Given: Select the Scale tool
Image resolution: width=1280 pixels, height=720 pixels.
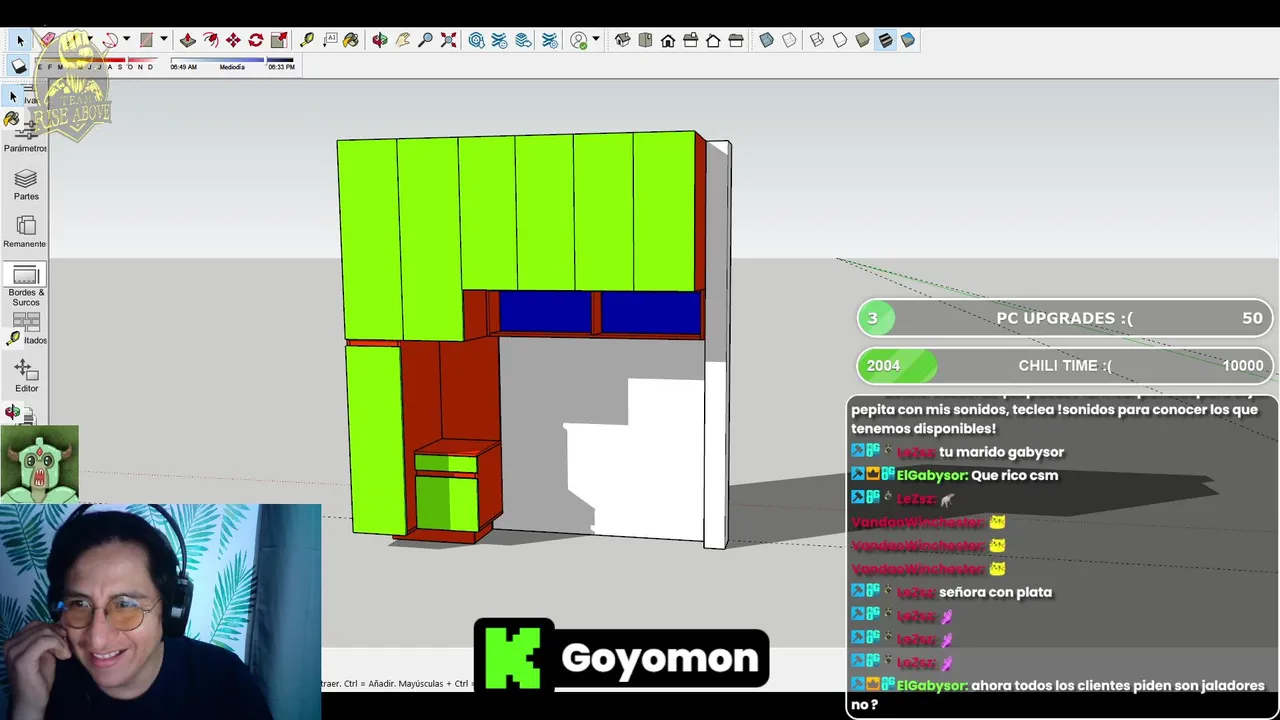Looking at the screenshot, I should [x=279, y=40].
